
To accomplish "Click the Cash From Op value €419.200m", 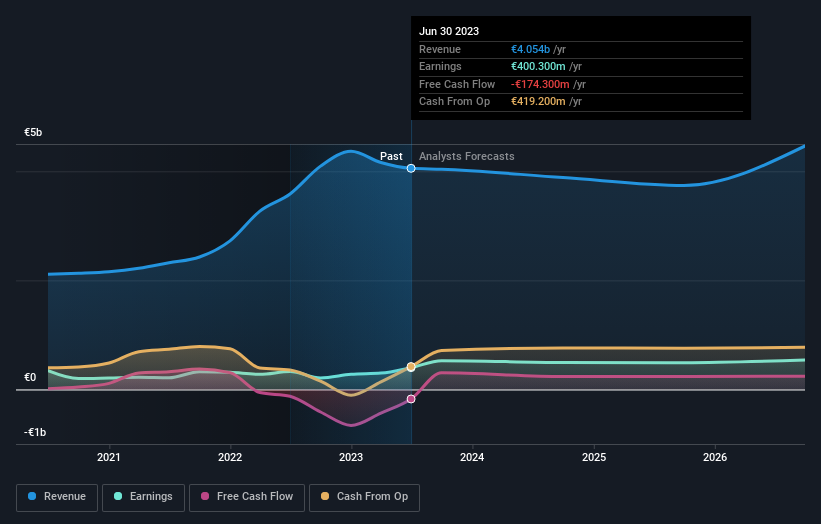I will tap(538, 101).
